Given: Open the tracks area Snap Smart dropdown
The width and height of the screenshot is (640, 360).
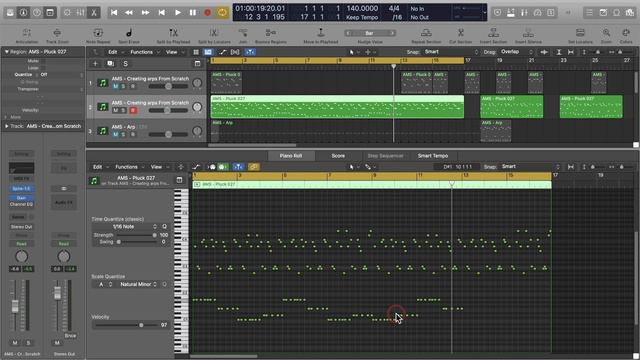Looking at the screenshot, I should [451, 52].
